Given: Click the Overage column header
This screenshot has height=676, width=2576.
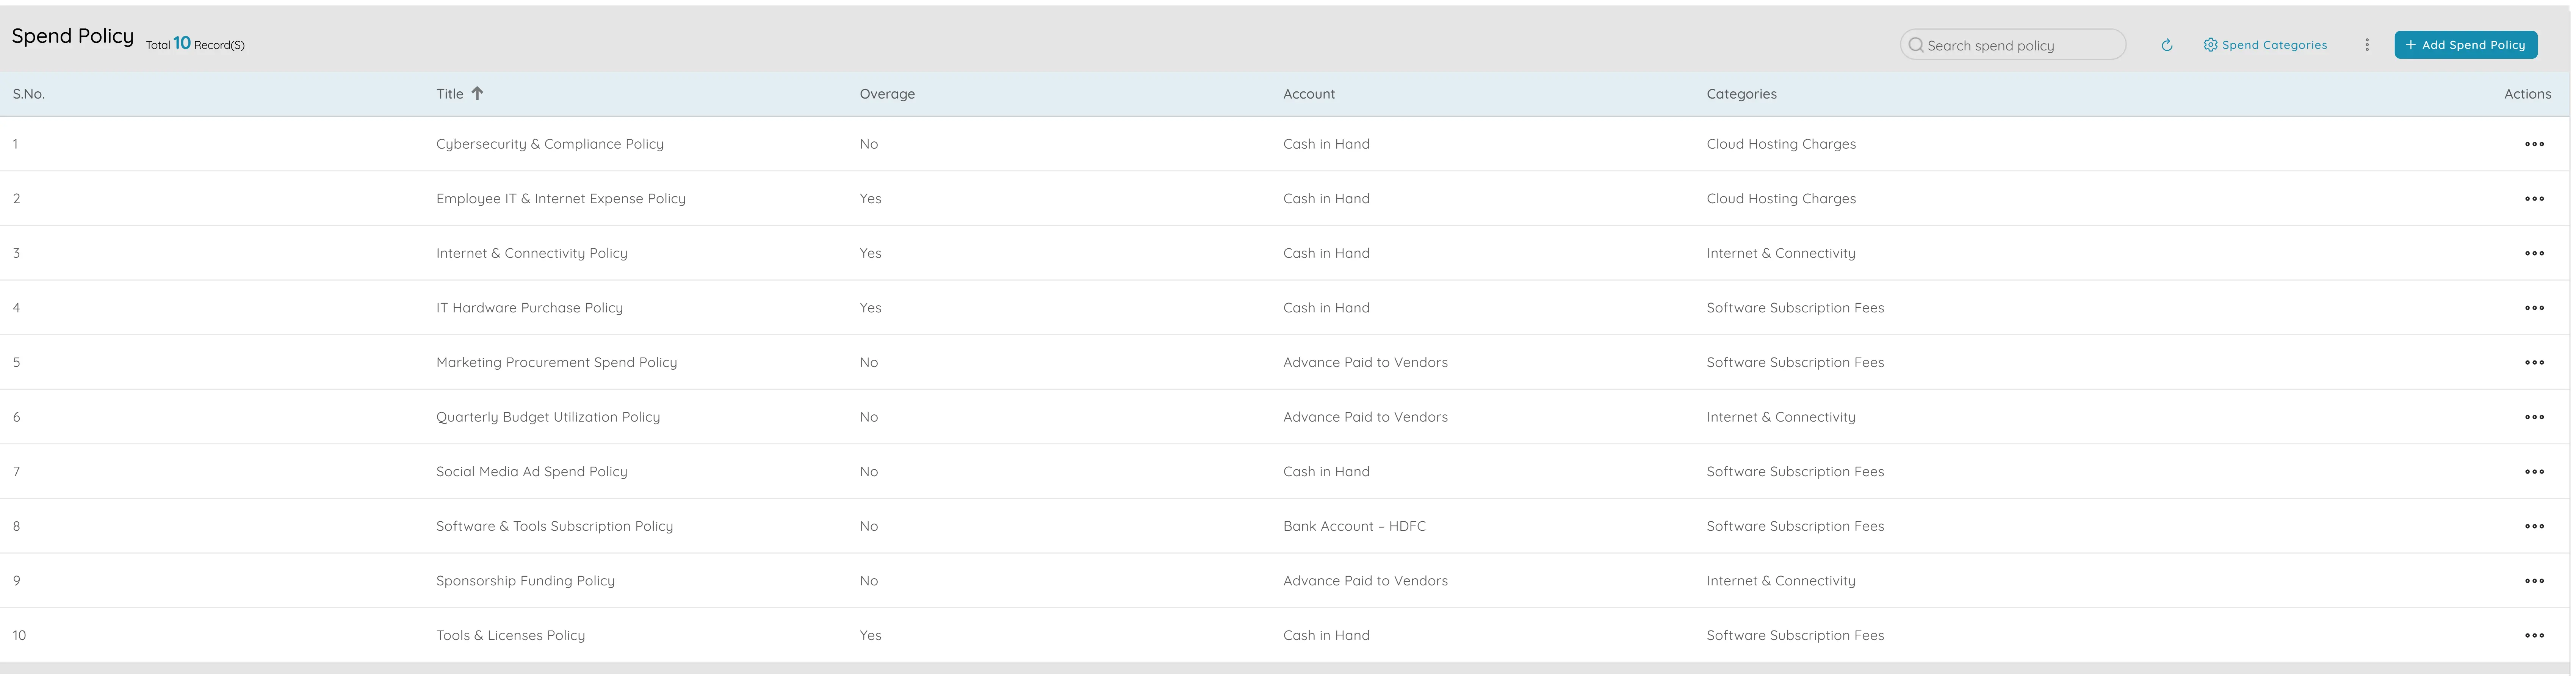Looking at the screenshot, I should pos(886,94).
